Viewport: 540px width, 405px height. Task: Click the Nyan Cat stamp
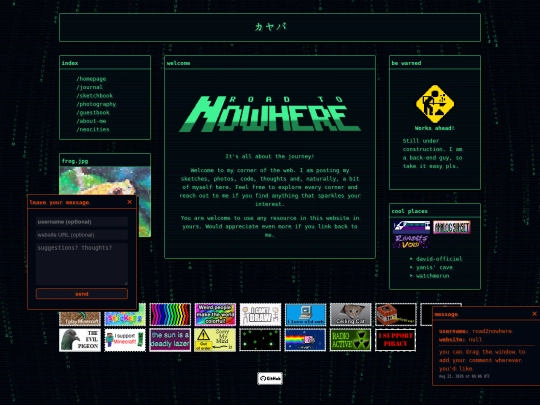(305, 340)
